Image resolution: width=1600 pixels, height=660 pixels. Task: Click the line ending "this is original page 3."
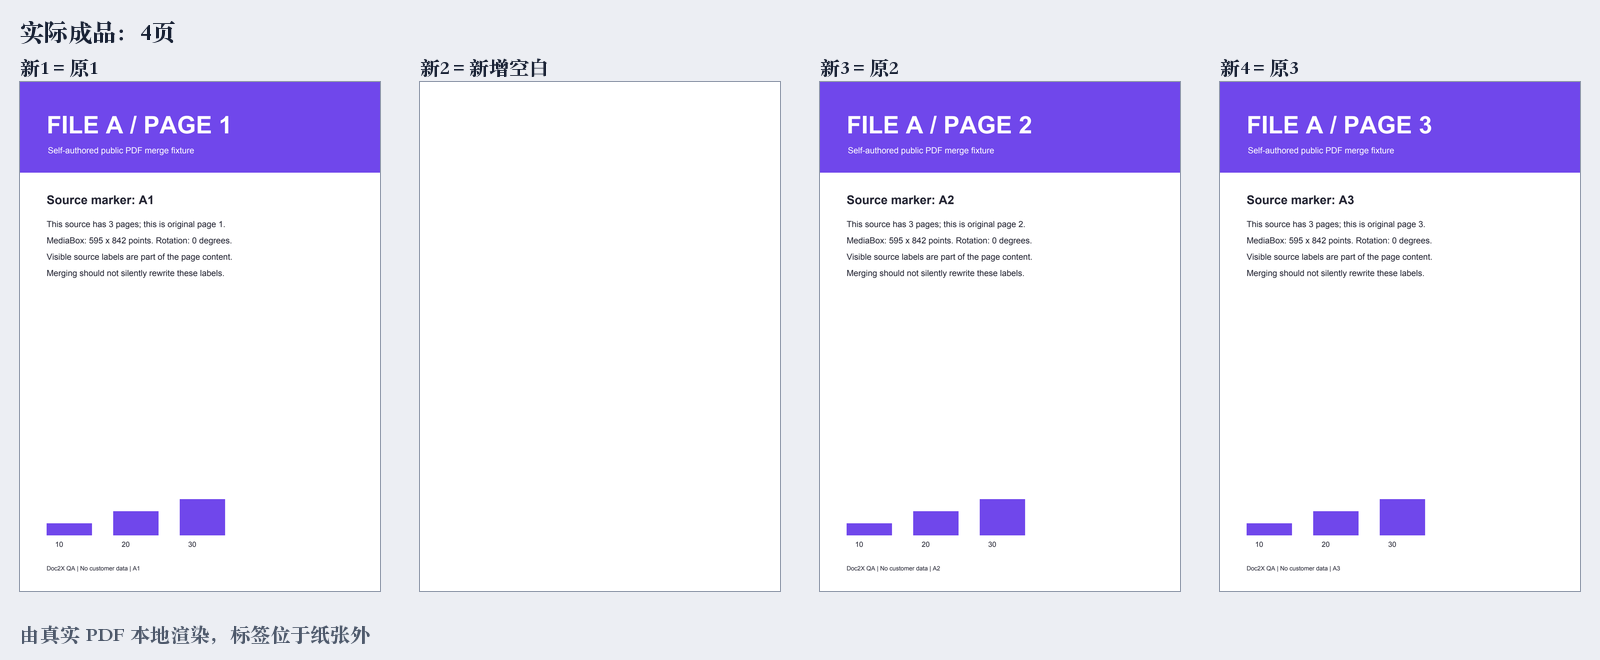(x=1336, y=225)
